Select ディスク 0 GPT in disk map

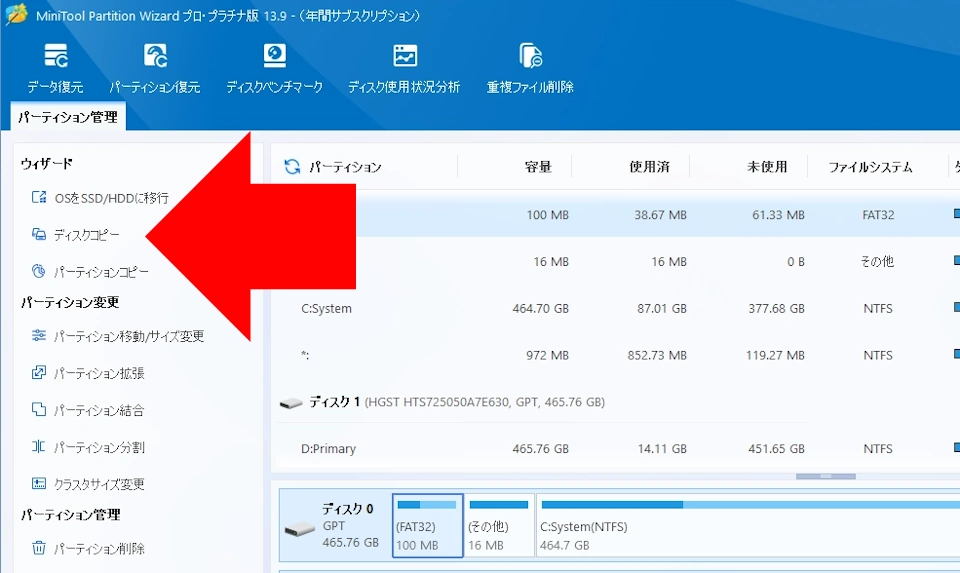336,526
